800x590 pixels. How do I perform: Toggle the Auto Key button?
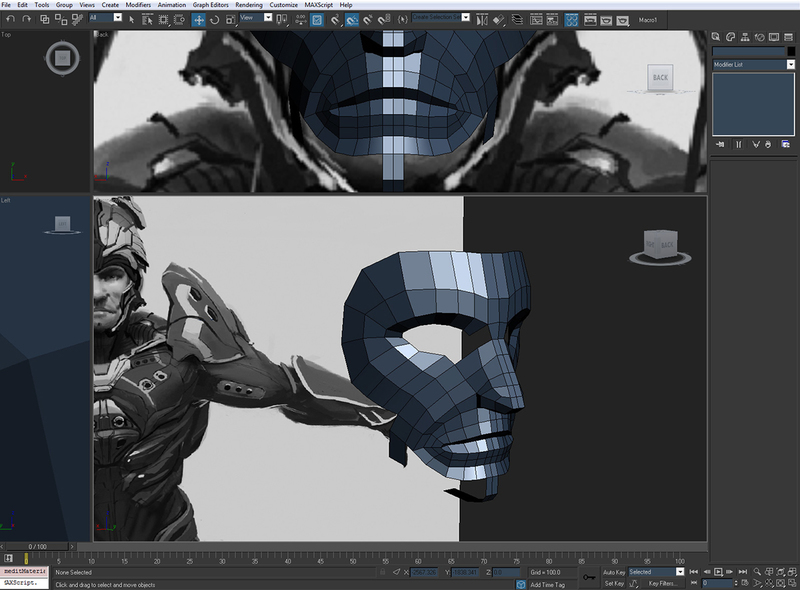coord(614,572)
